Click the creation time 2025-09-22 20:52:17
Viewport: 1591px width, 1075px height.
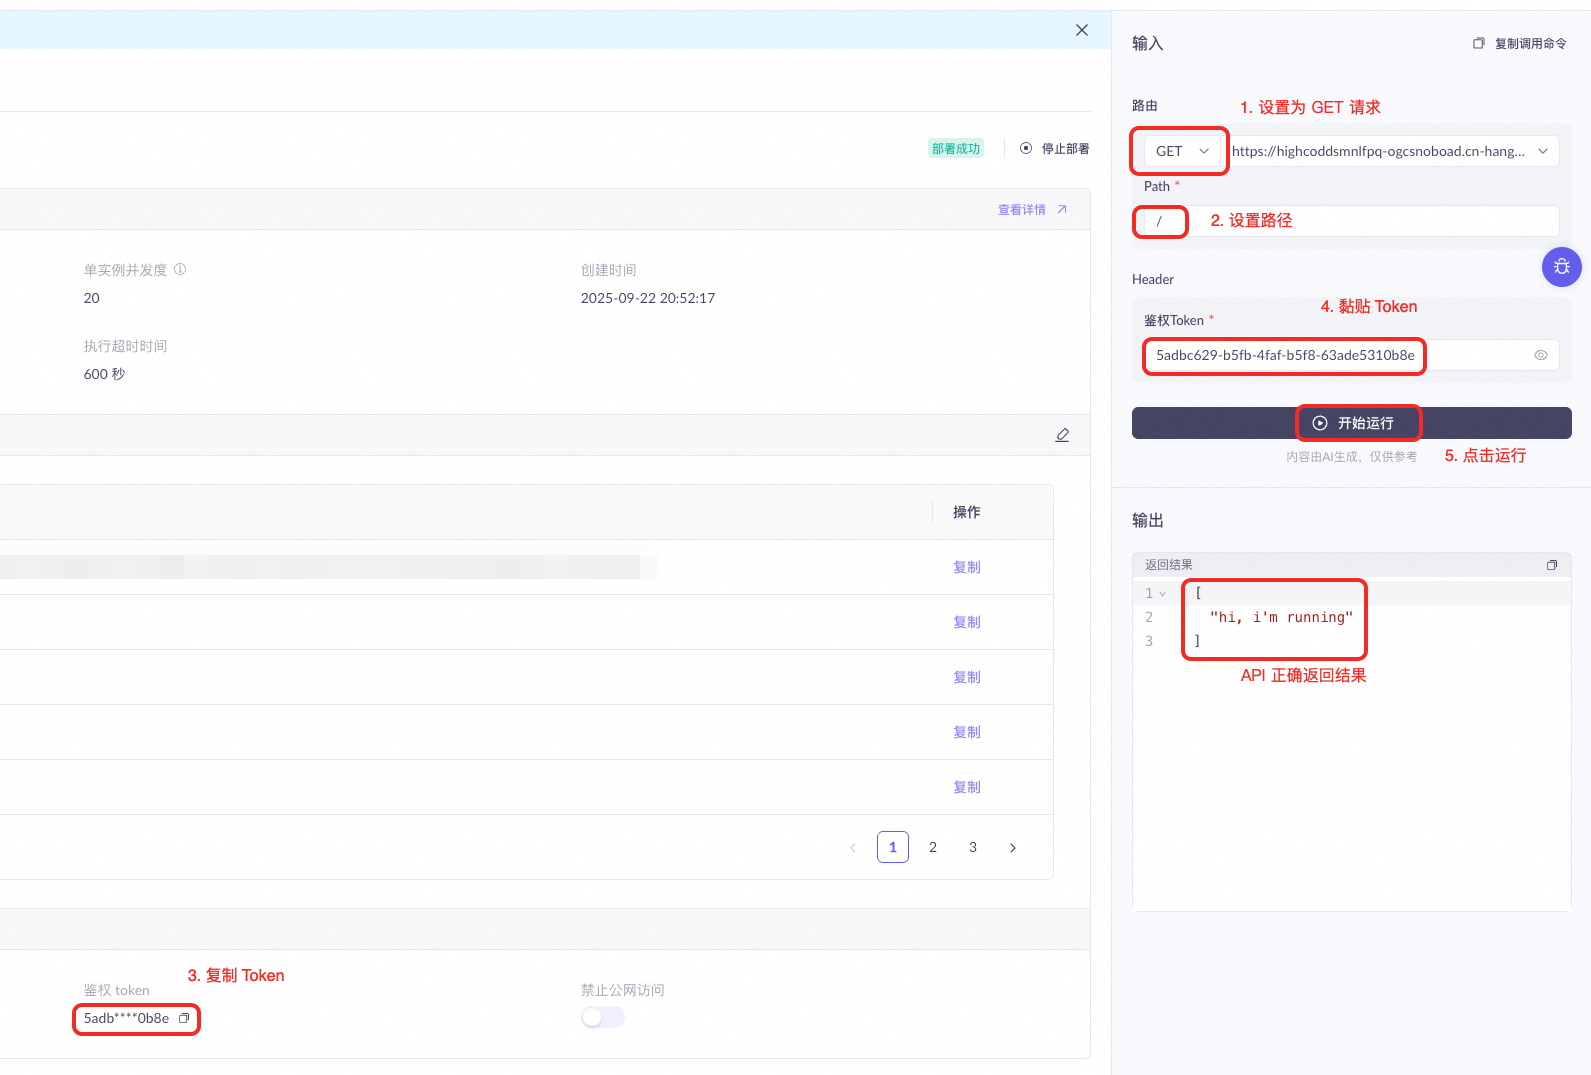point(648,298)
